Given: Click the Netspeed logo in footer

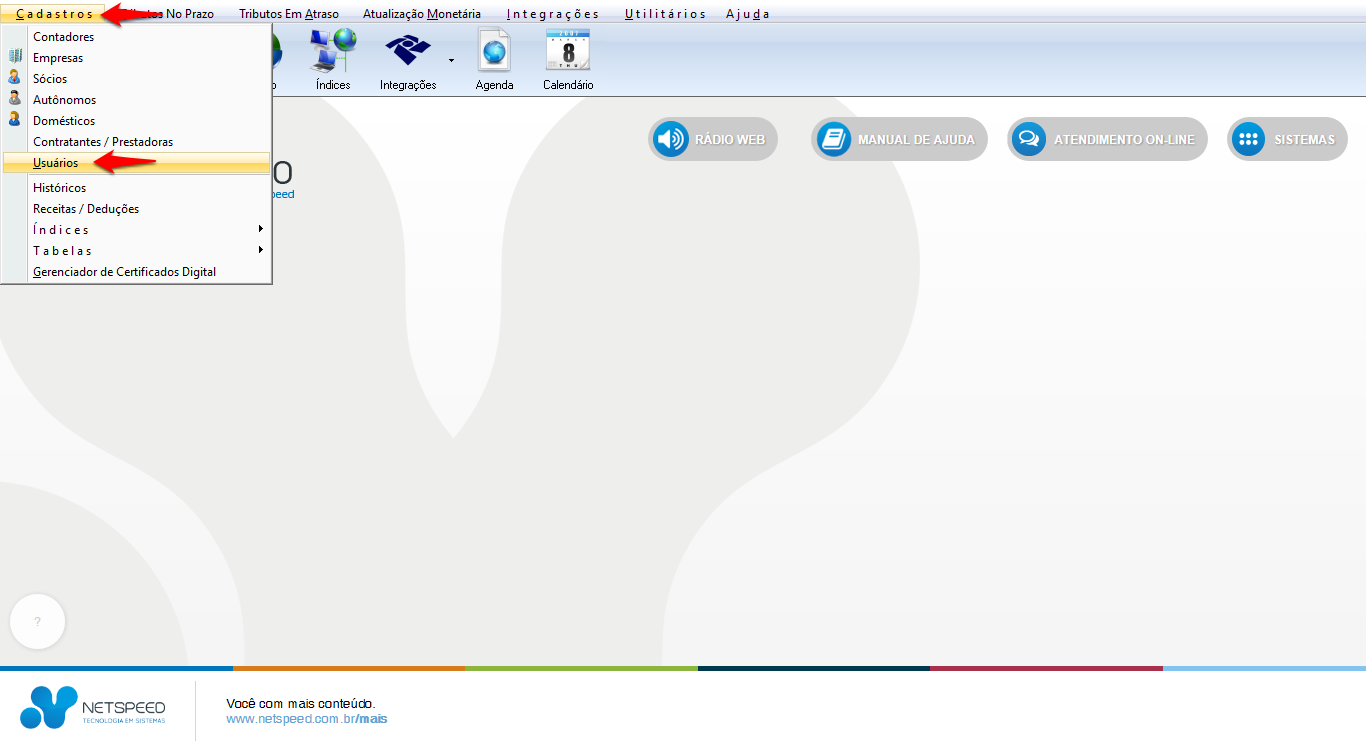Looking at the screenshot, I should (92, 708).
